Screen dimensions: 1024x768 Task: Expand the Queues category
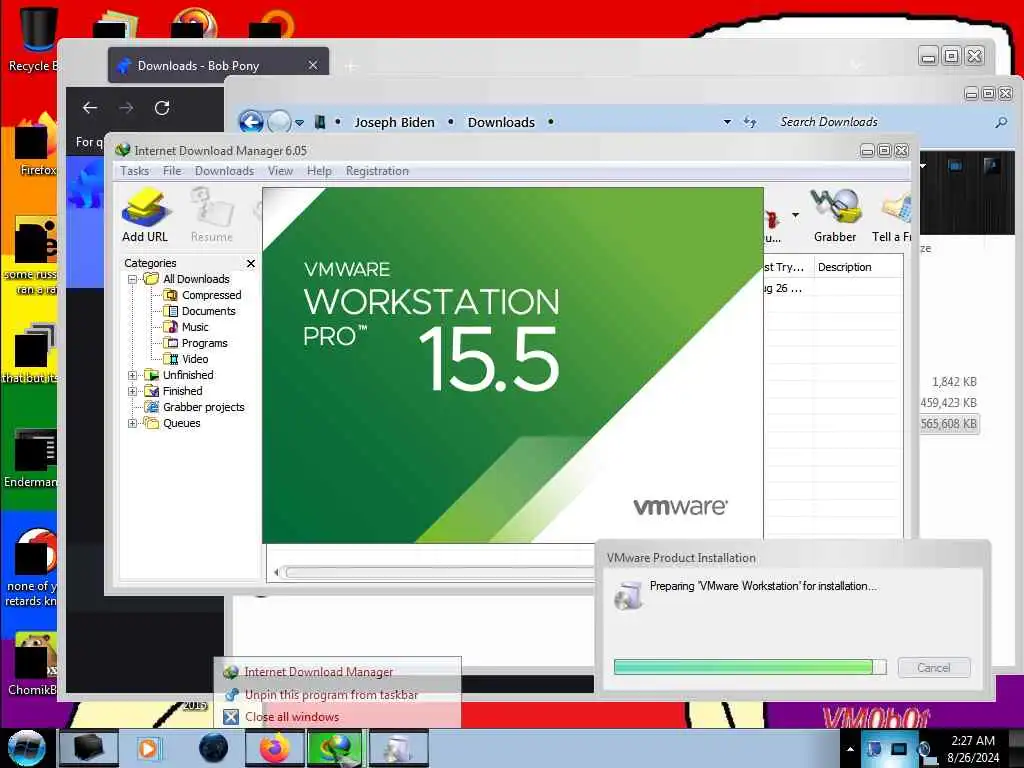coord(132,423)
